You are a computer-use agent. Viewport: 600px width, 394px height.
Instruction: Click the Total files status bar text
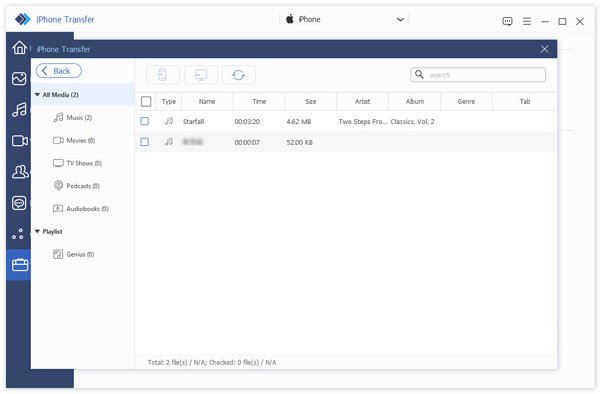click(x=212, y=362)
